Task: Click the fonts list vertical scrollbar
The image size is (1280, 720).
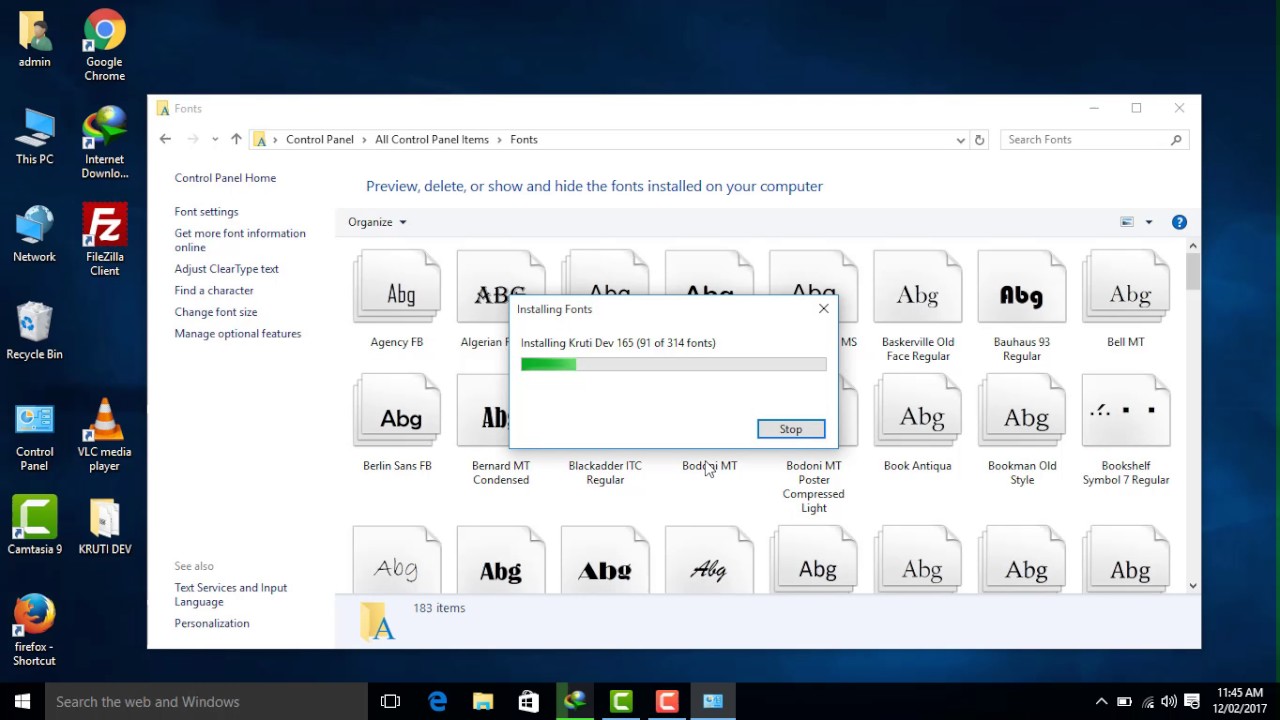Action: pos(1192,415)
